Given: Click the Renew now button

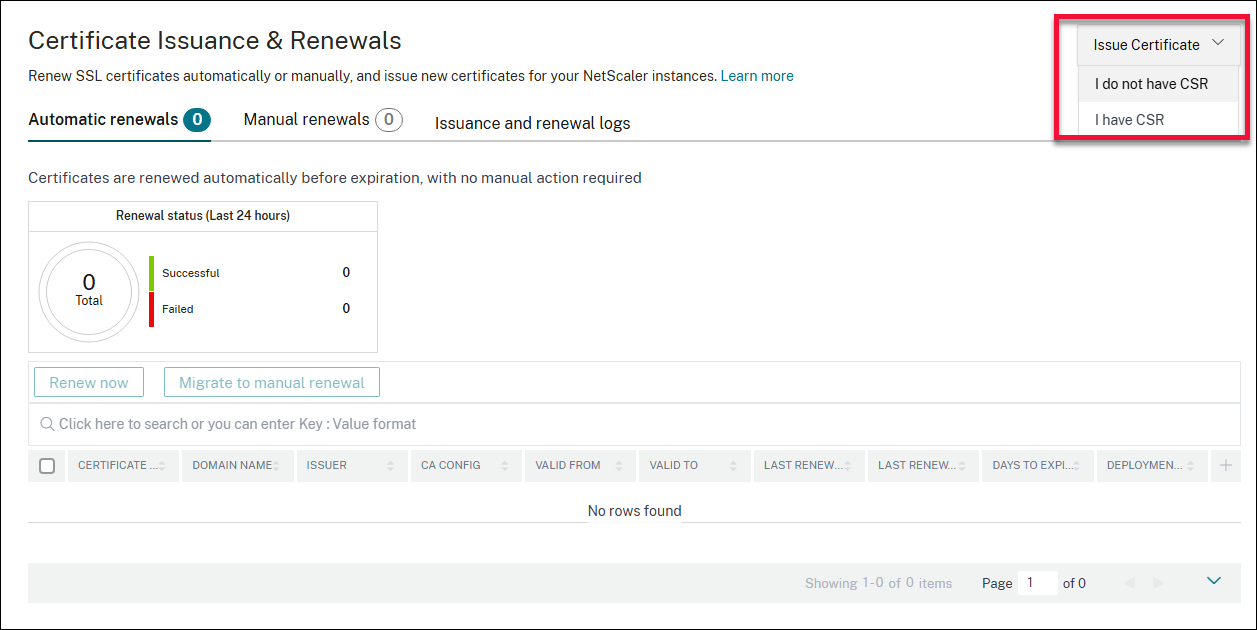Looking at the screenshot, I should (88, 382).
